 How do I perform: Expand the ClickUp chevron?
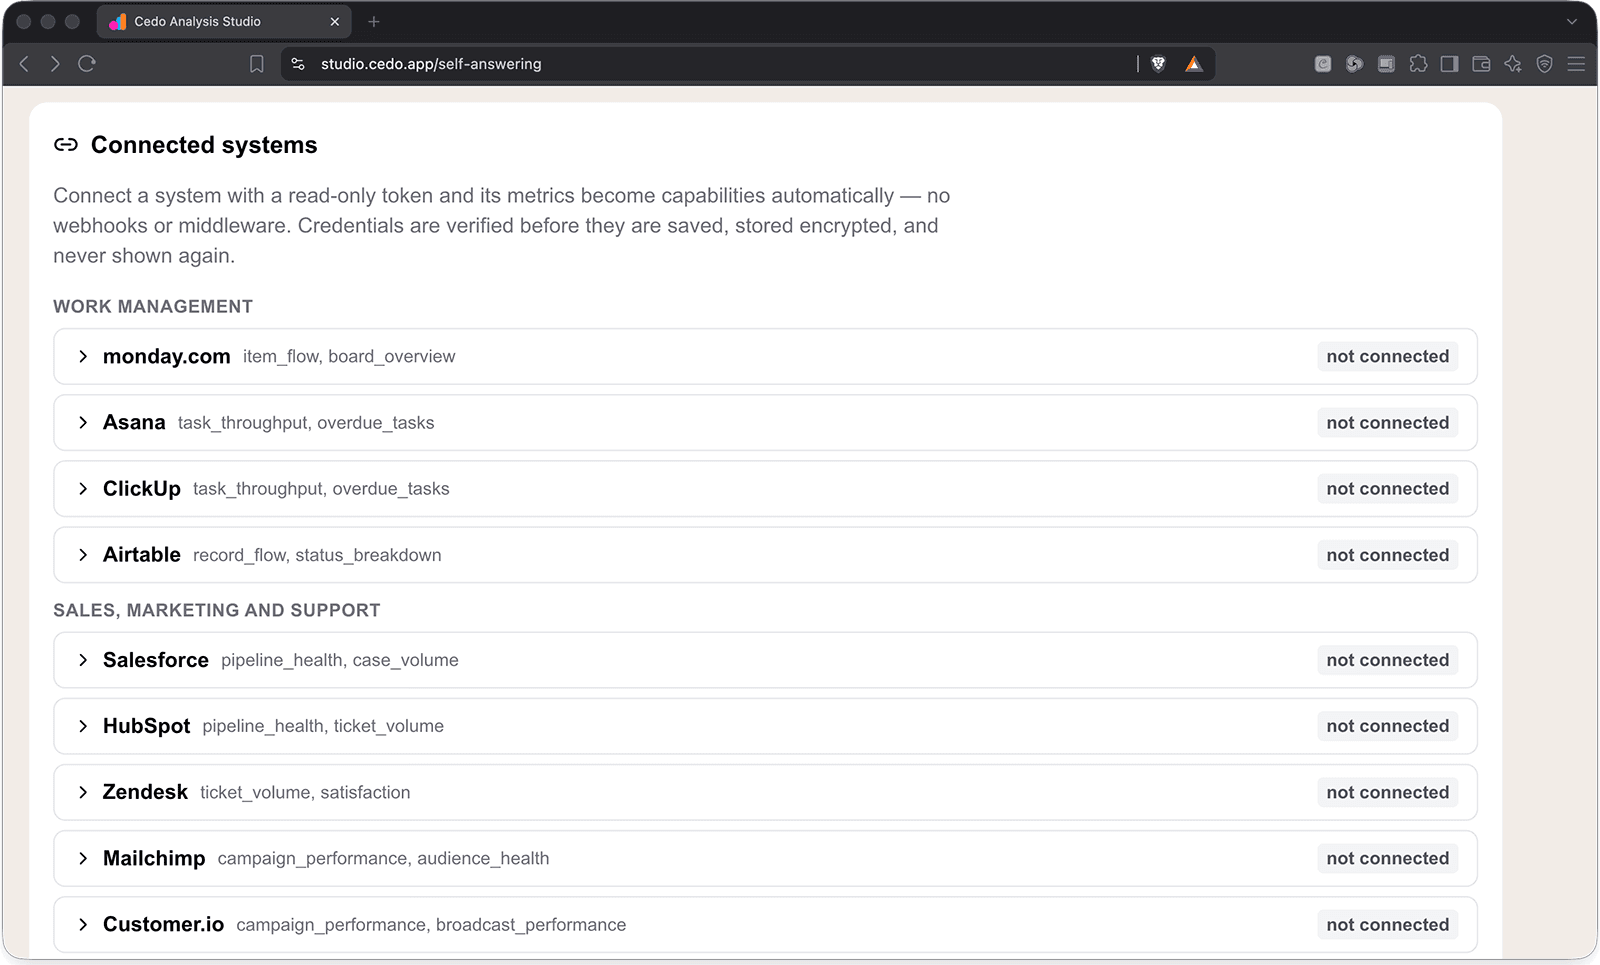(83, 489)
